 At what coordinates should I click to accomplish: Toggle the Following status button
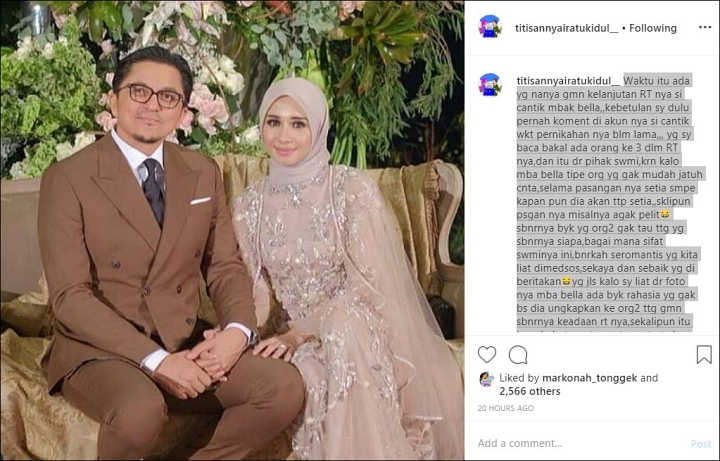[x=652, y=28]
